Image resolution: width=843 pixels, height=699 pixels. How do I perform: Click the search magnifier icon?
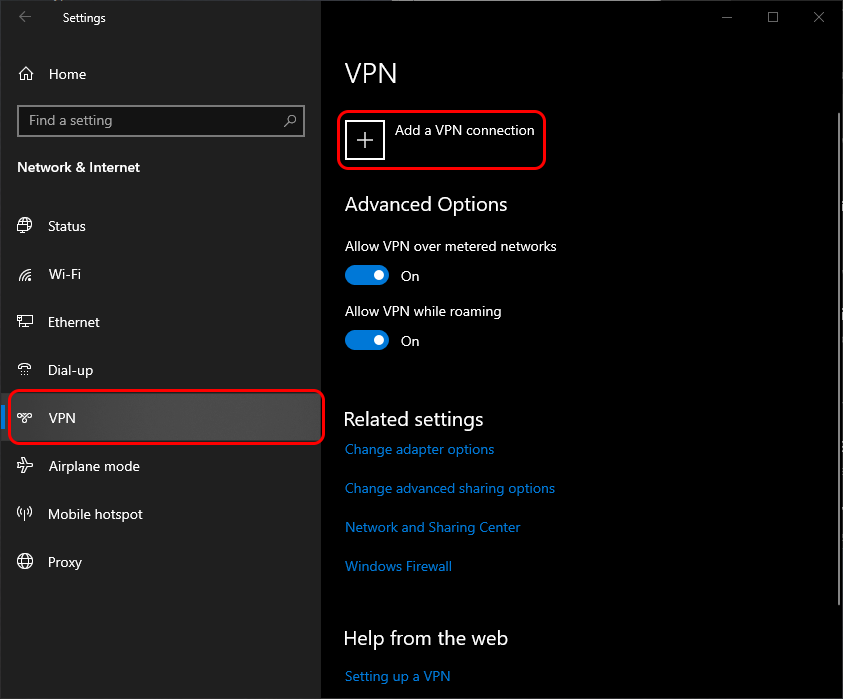tap(290, 121)
